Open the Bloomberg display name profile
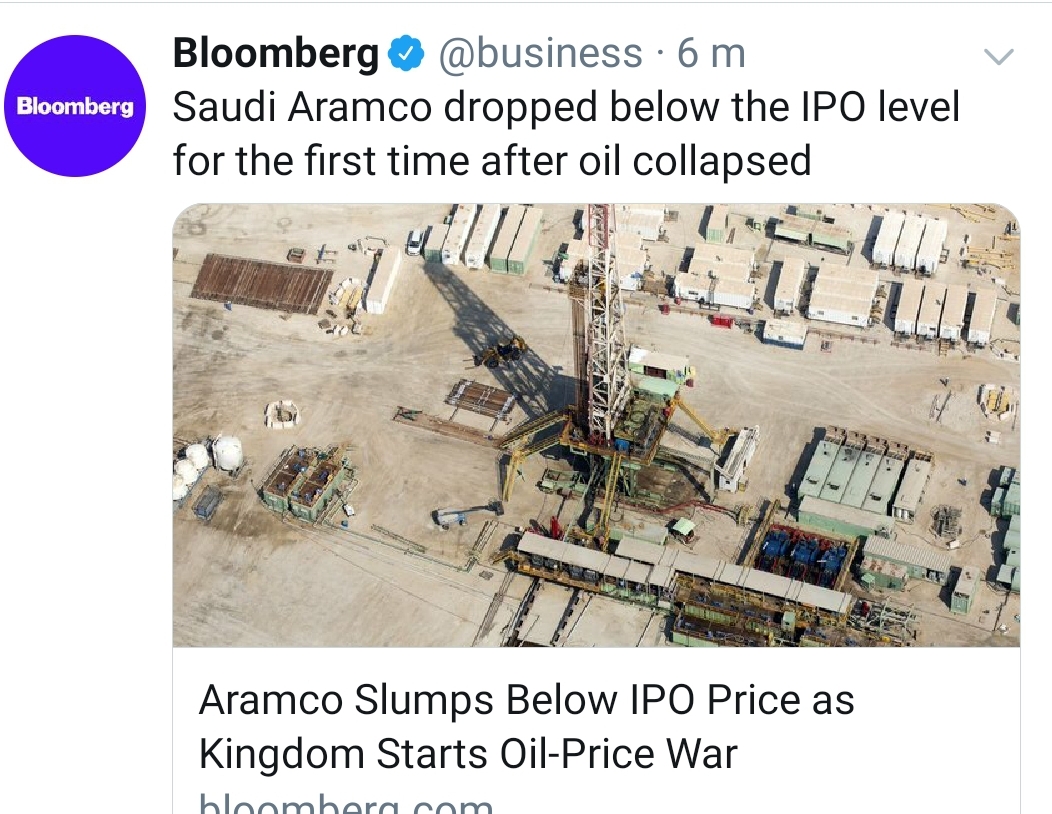The height and width of the screenshot is (814, 1052). point(276,53)
